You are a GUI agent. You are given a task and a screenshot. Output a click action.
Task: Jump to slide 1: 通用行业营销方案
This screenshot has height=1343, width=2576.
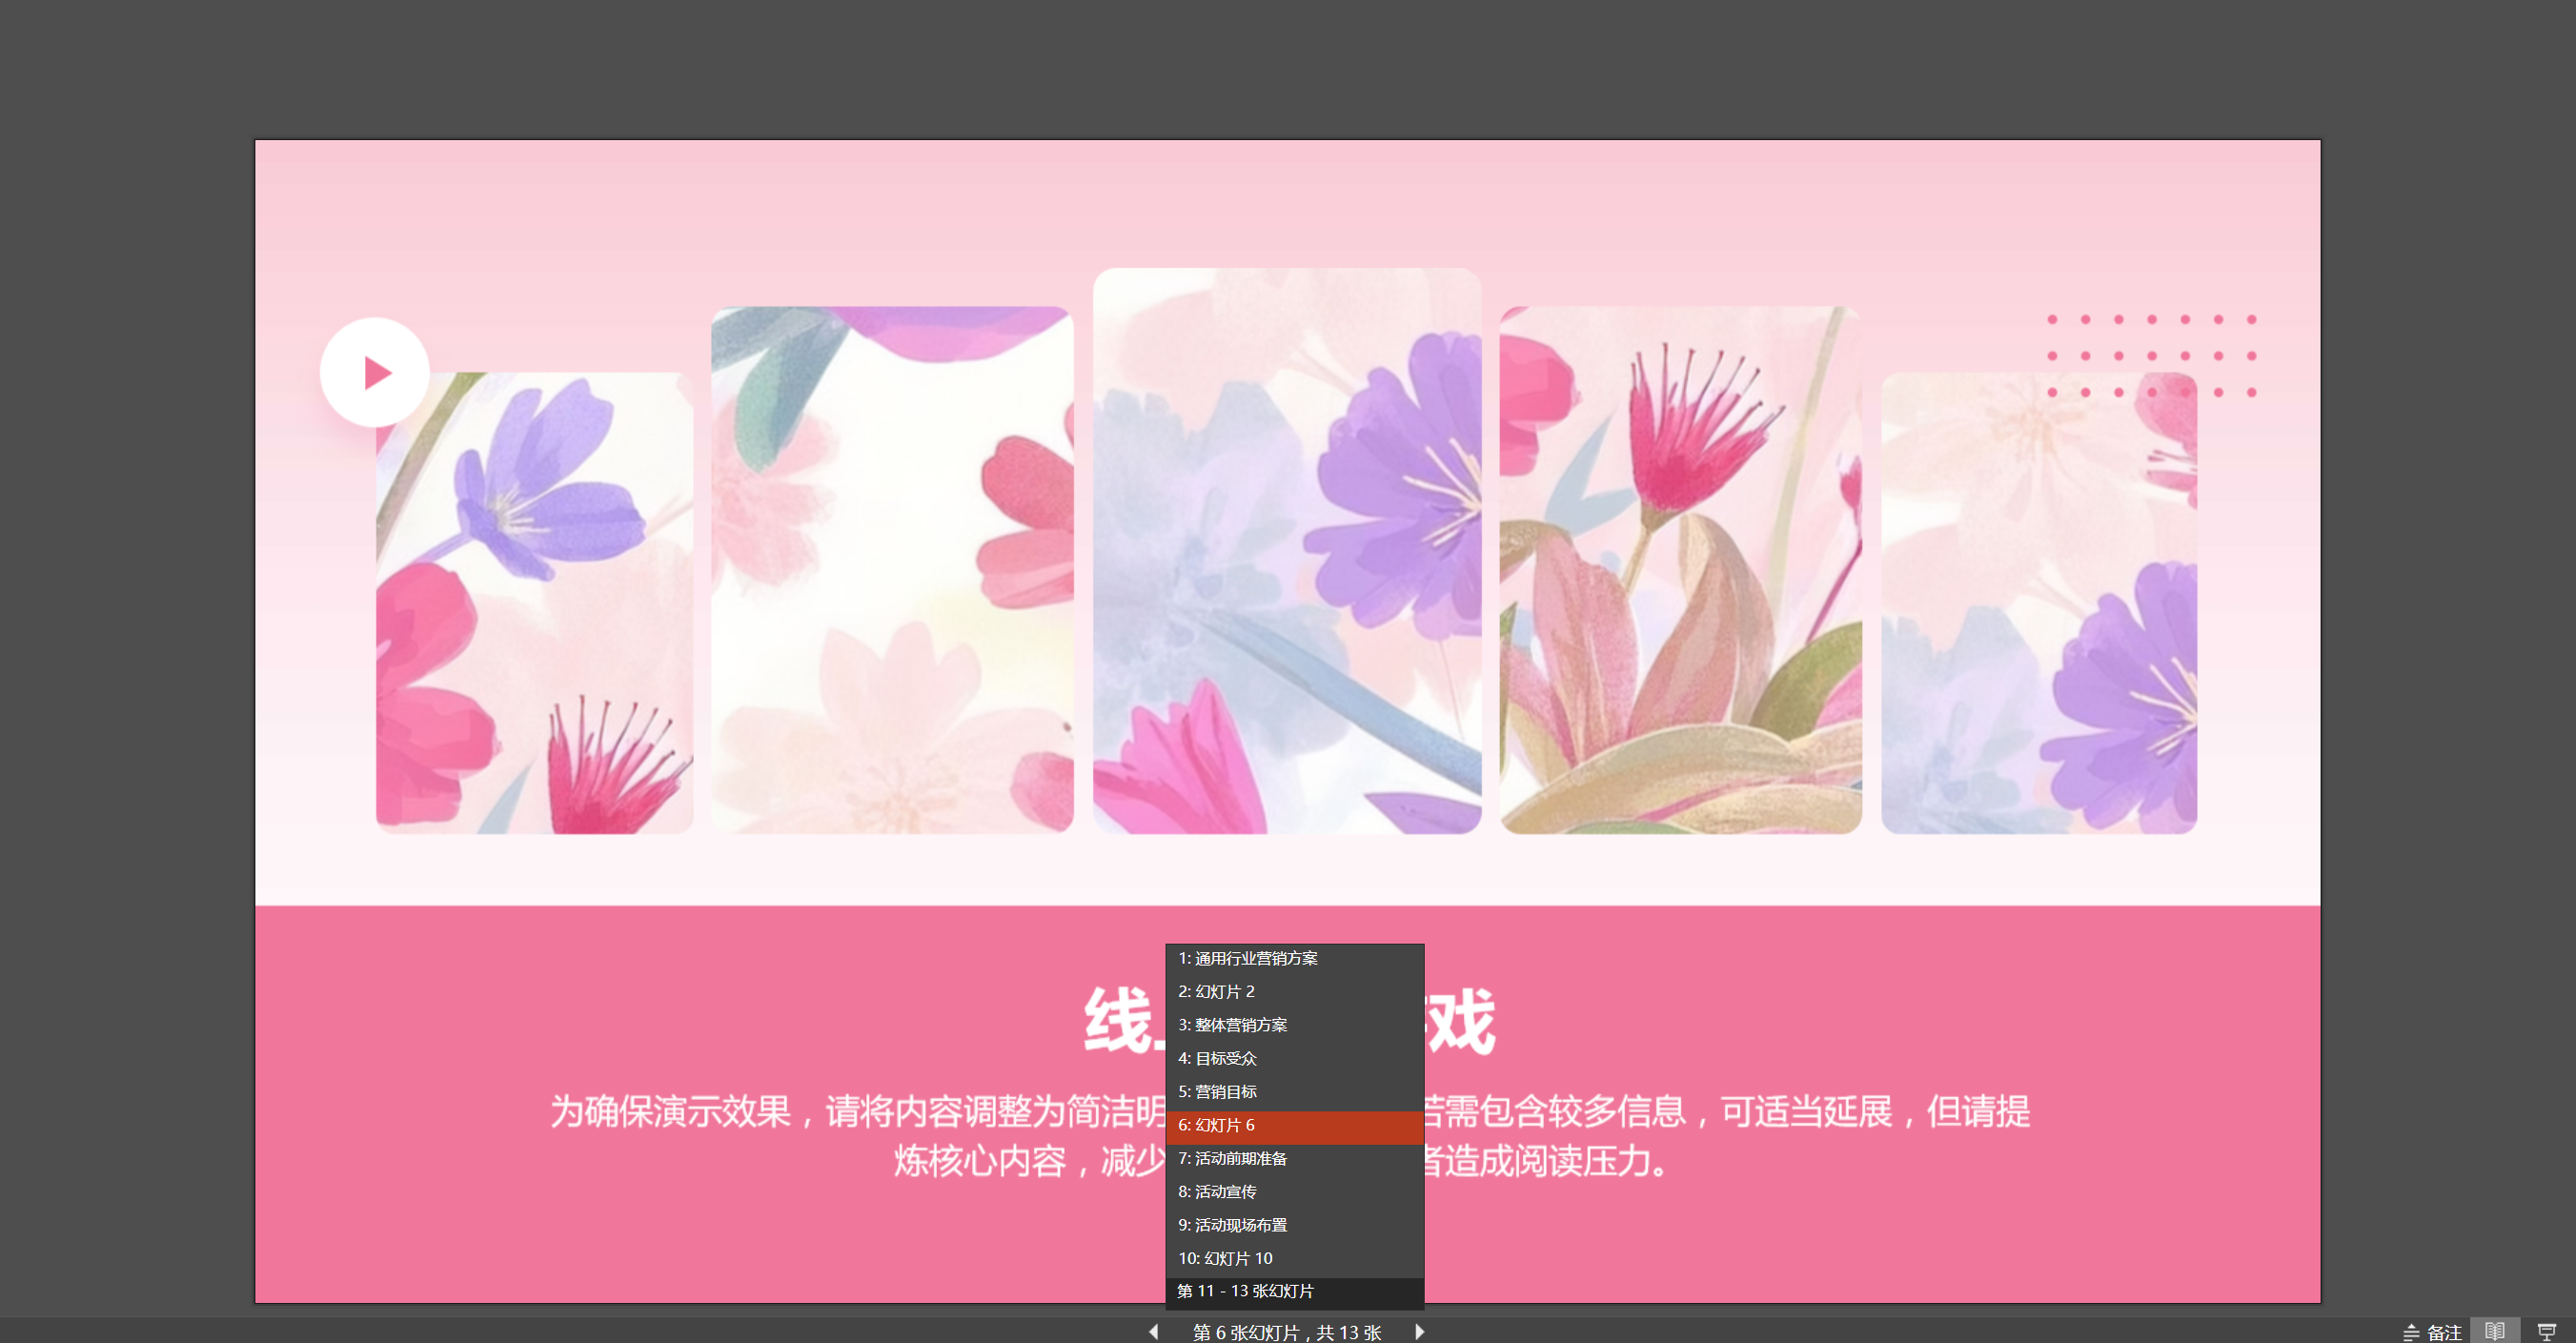click(x=1295, y=958)
